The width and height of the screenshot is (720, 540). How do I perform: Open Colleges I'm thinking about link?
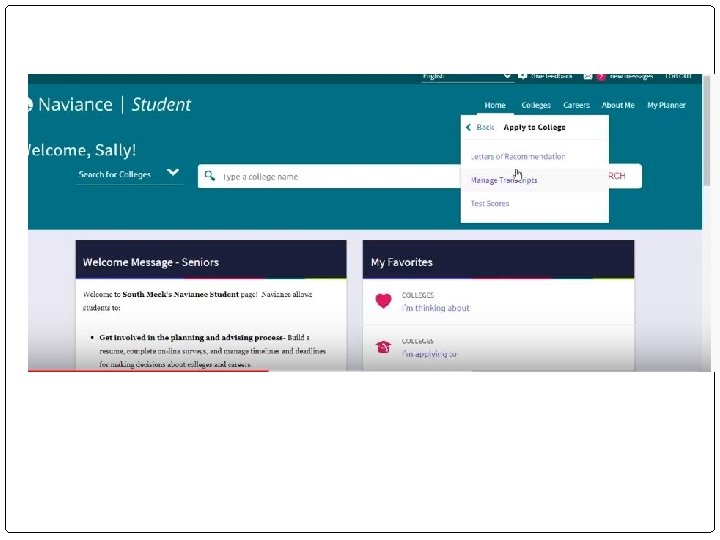pos(435,308)
